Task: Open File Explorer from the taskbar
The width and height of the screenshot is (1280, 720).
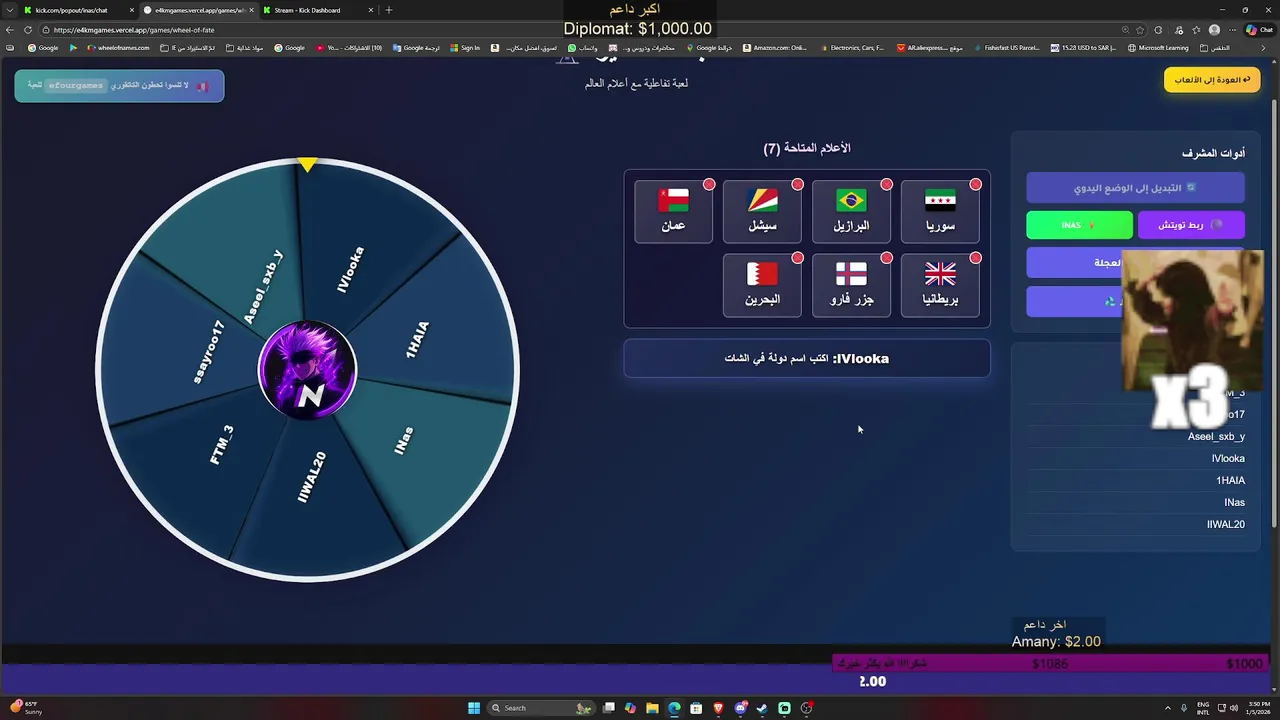Action: coord(652,708)
